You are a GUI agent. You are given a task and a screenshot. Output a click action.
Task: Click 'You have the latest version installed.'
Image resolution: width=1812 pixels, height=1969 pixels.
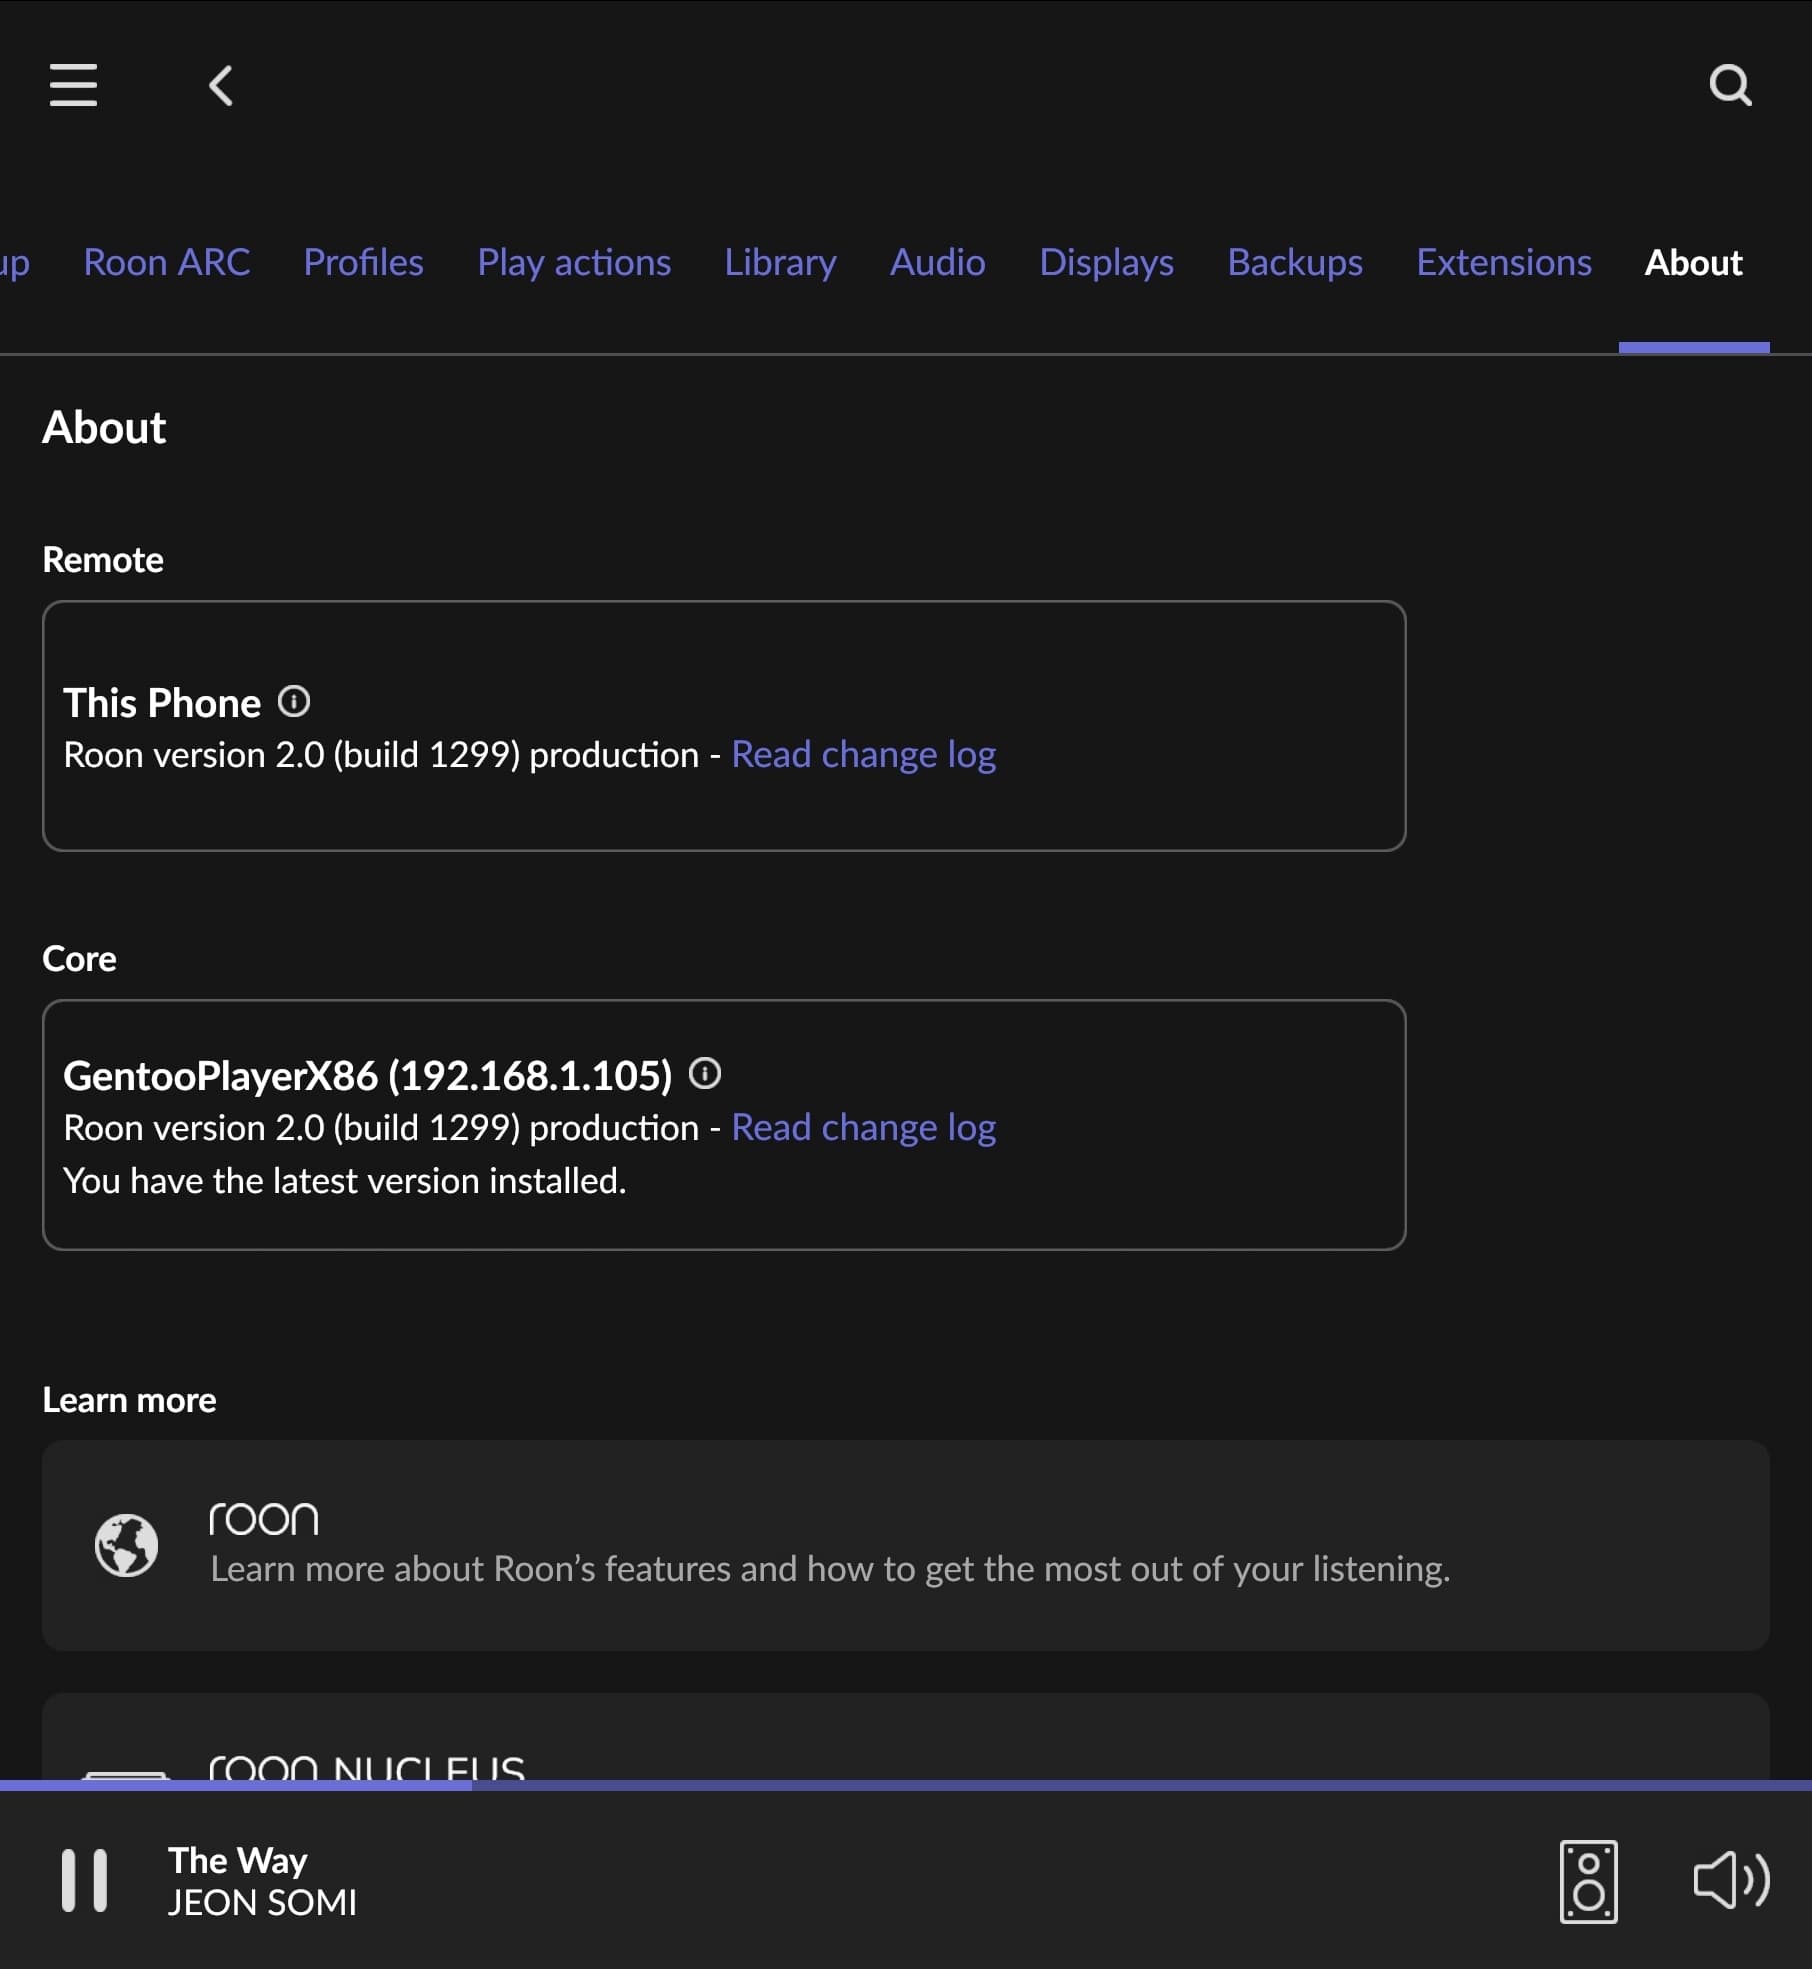(x=345, y=1181)
